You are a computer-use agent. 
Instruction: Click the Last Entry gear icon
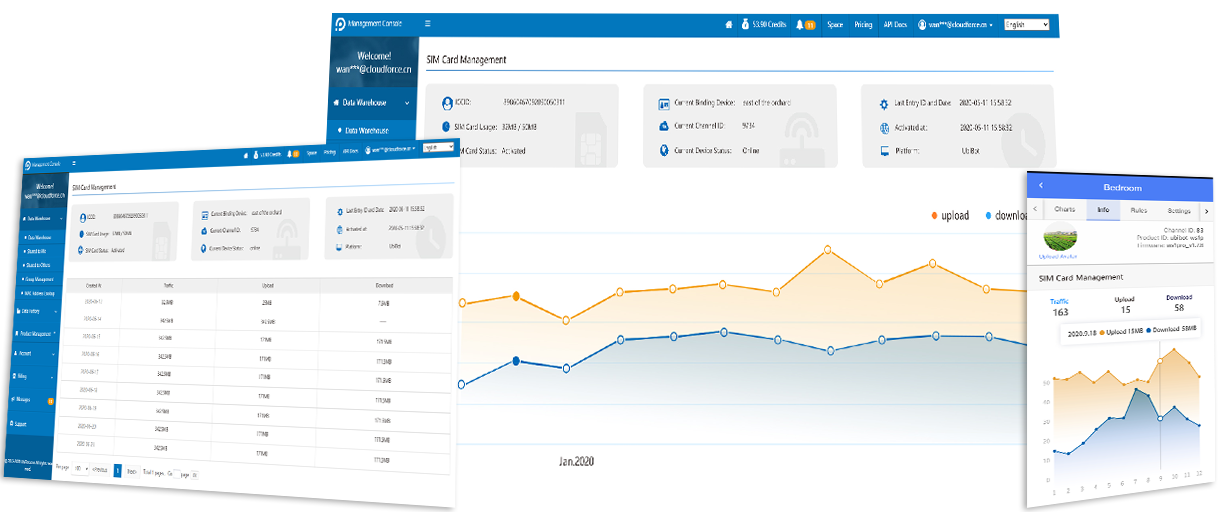883,104
